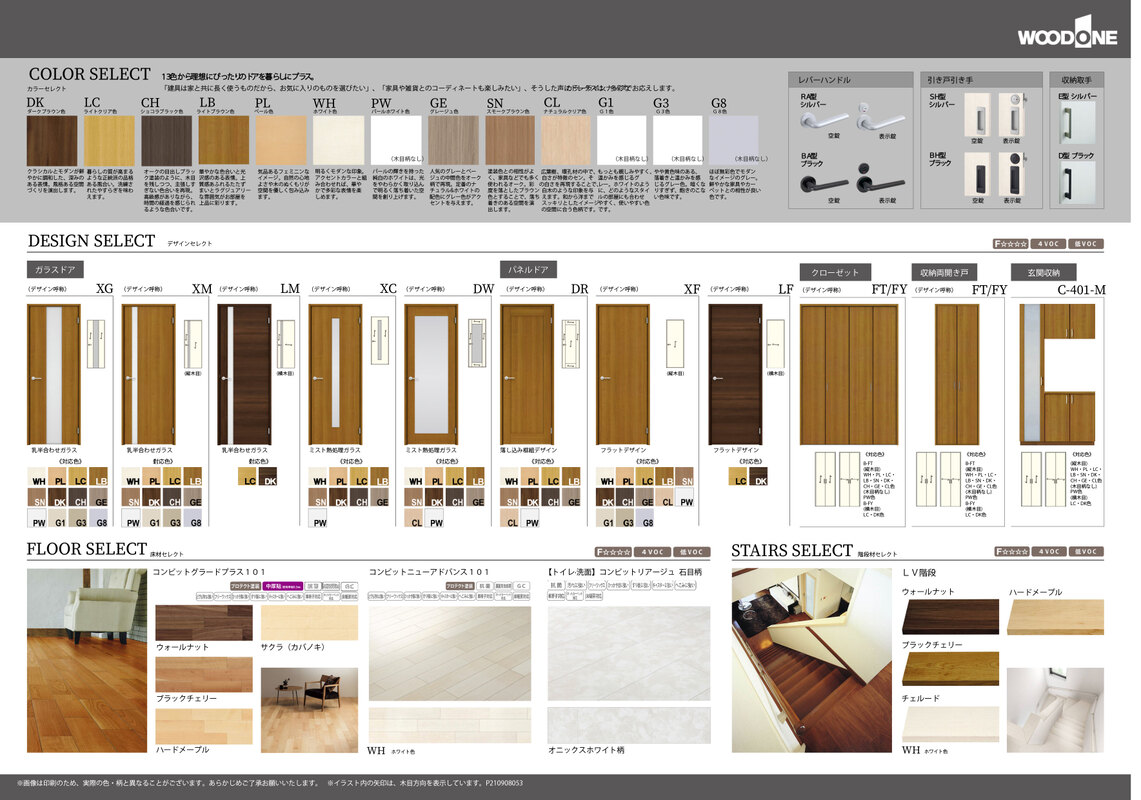Select the DK dark brown color swatch
The height and width of the screenshot is (800, 1141).
(x=51, y=140)
